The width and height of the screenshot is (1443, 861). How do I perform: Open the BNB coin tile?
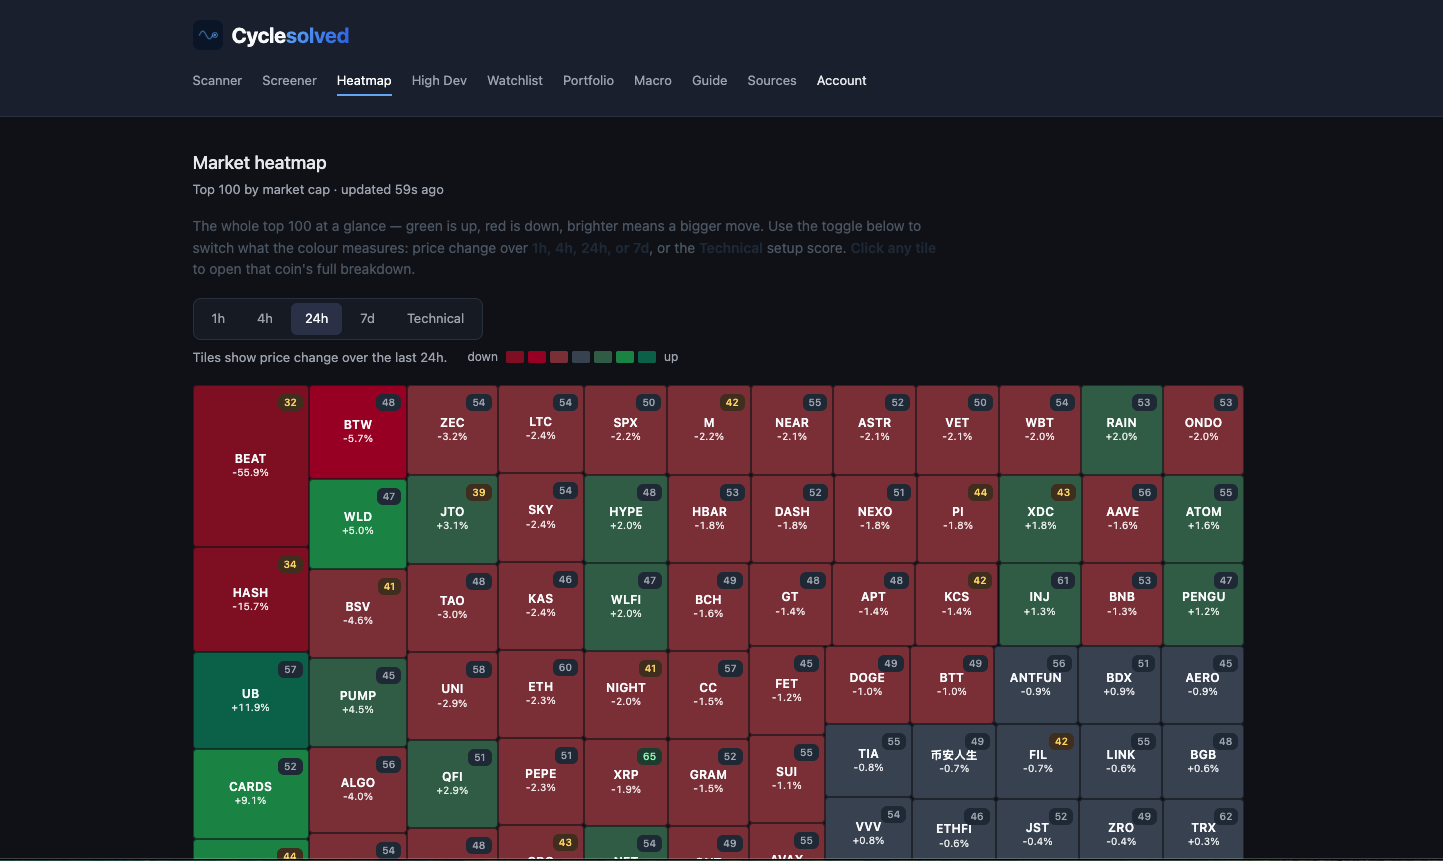pos(1122,605)
